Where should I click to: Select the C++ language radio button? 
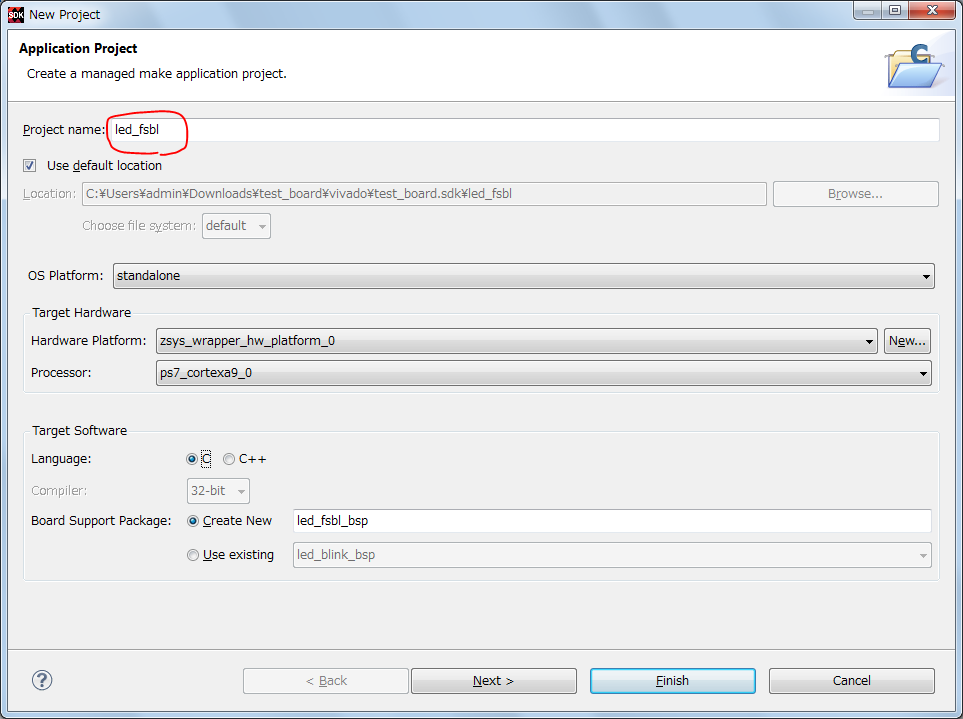[229, 459]
